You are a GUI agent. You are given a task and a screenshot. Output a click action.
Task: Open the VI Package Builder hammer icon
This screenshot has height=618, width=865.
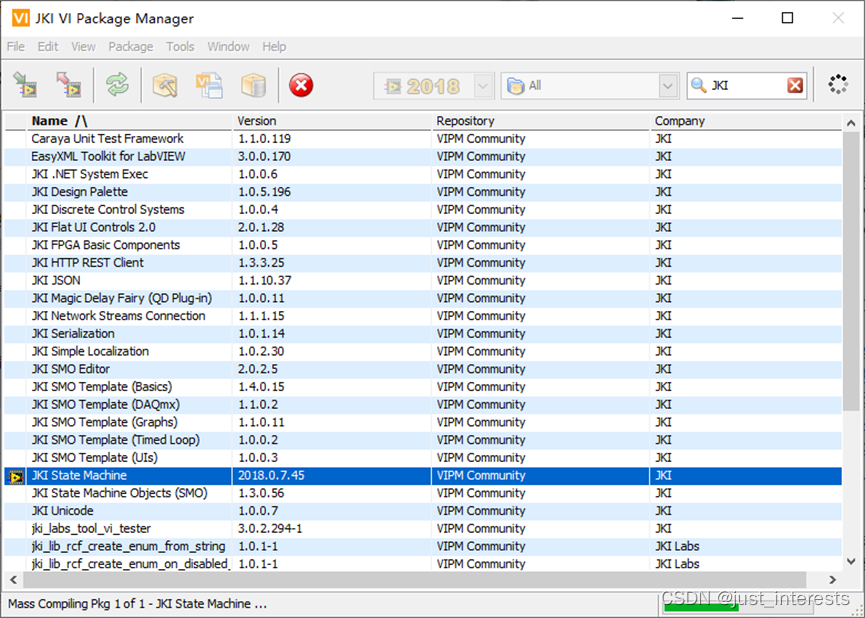[164, 86]
